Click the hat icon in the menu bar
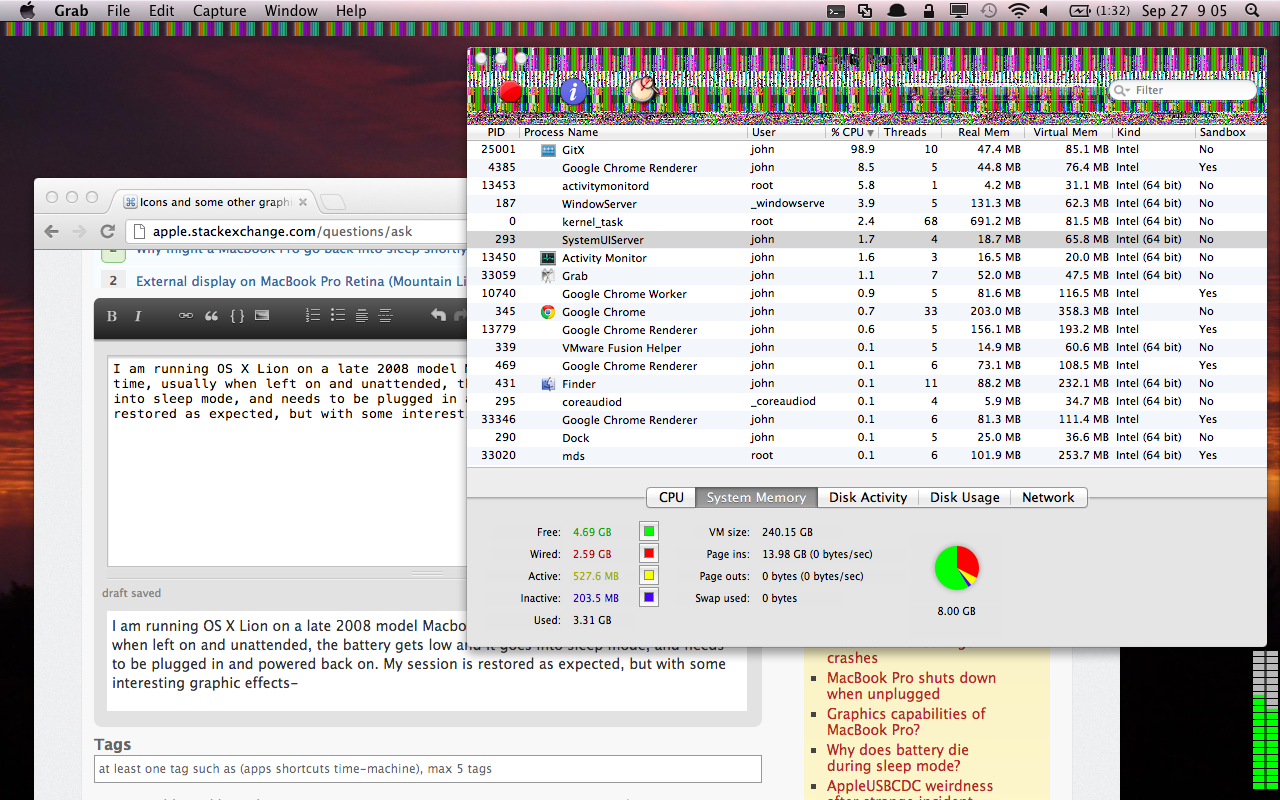 coord(897,11)
